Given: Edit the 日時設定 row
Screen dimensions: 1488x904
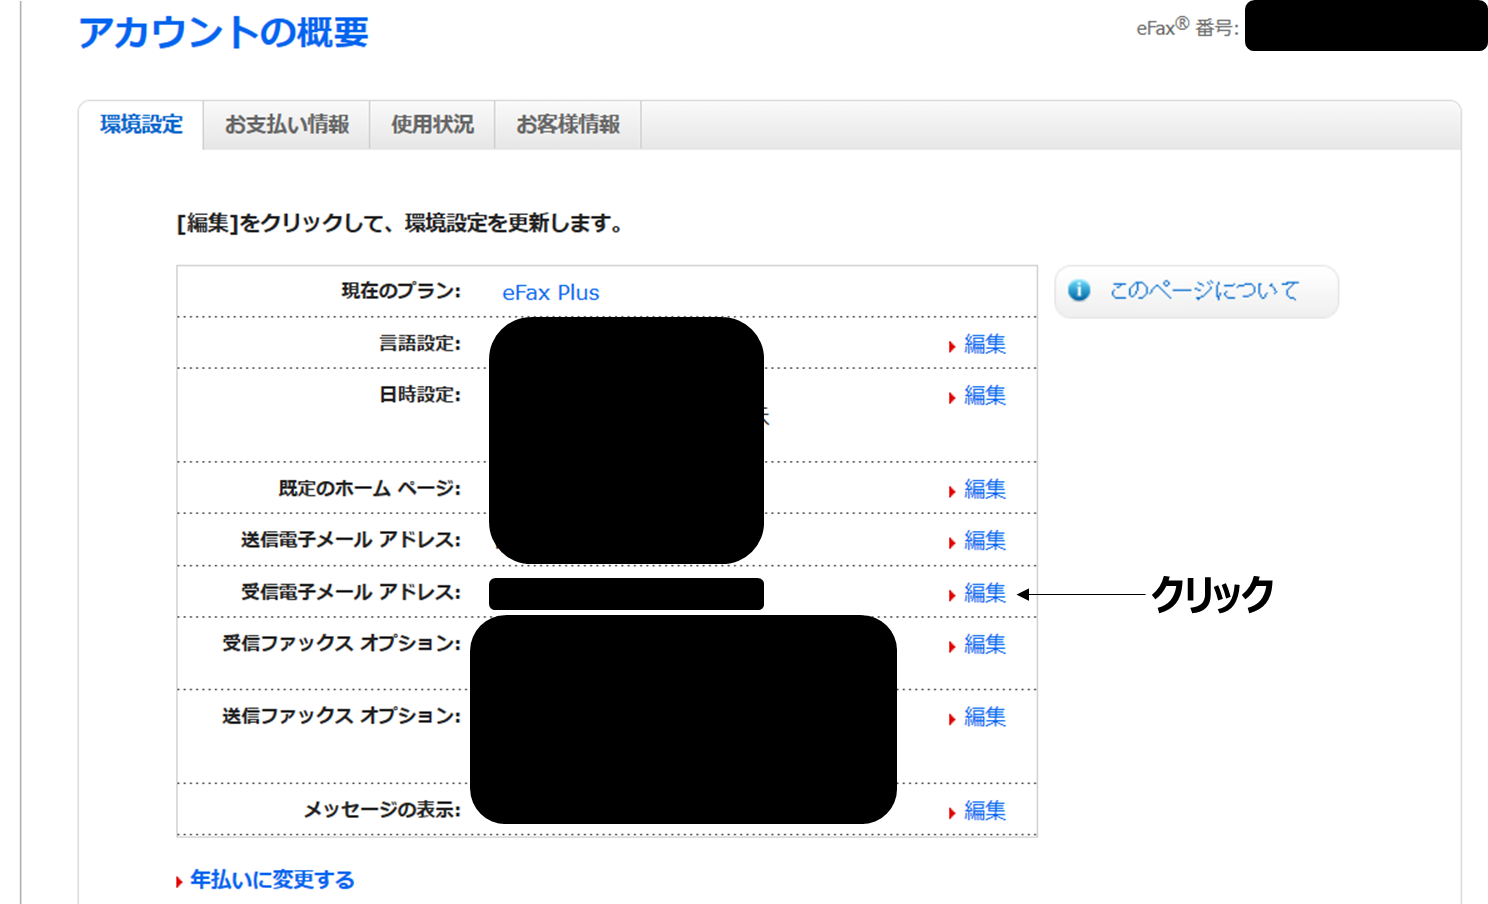Looking at the screenshot, I should [x=984, y=396].
